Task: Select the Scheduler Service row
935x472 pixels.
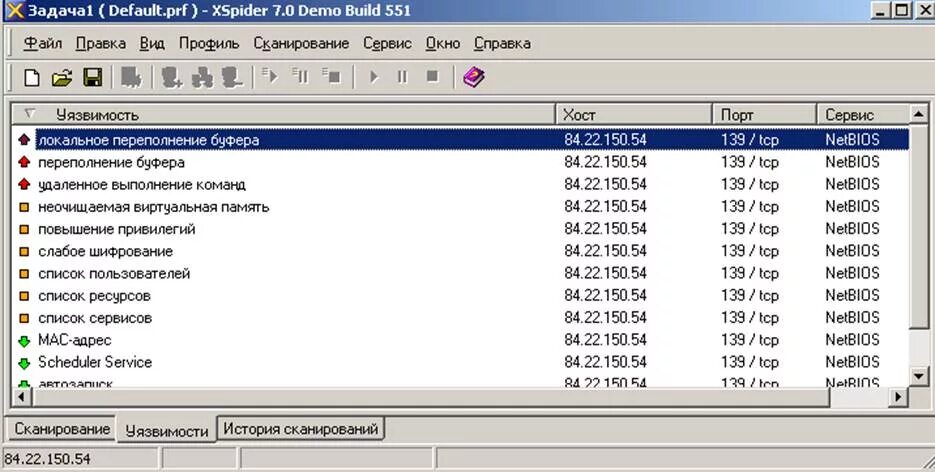Action: [461, 362]
